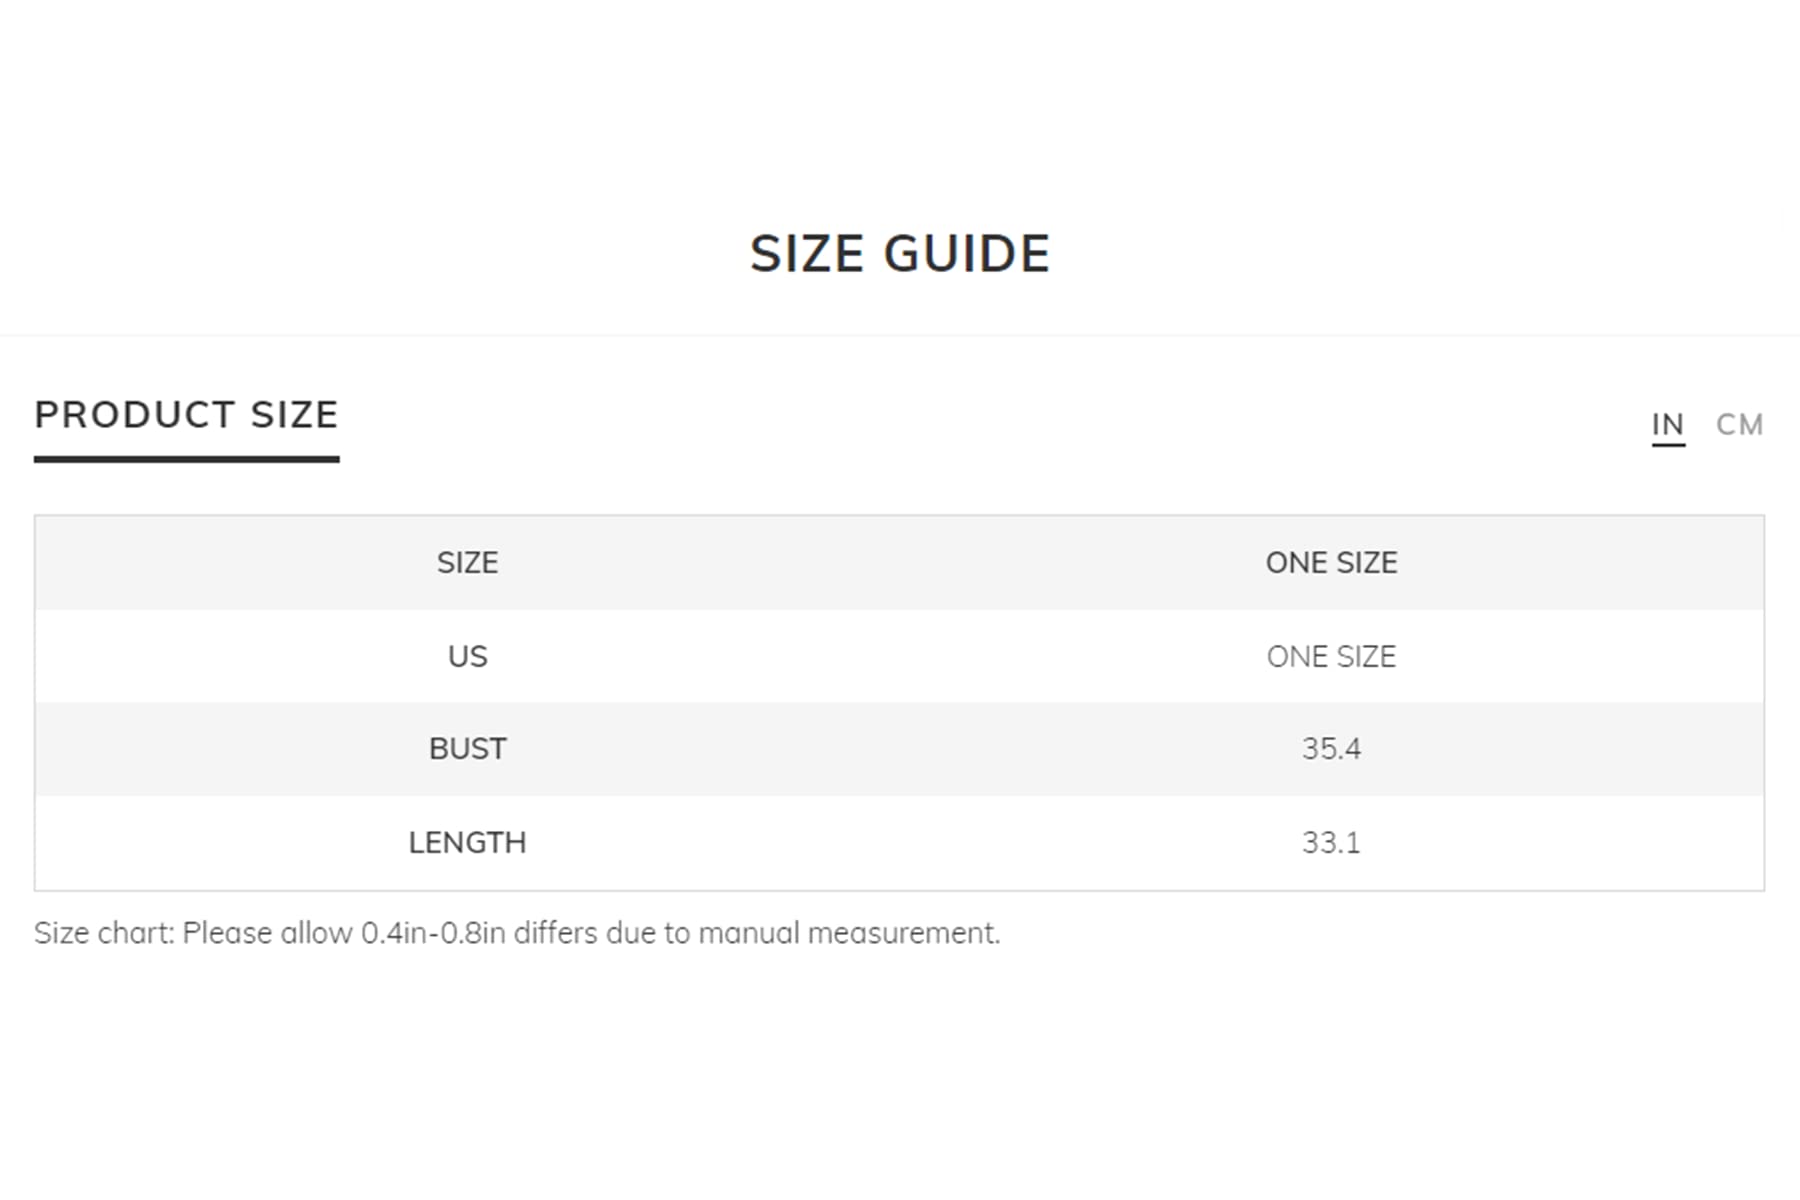Click "manual measurement" in the note
Screen dimensions: 1800x1200
coord(848,933)
